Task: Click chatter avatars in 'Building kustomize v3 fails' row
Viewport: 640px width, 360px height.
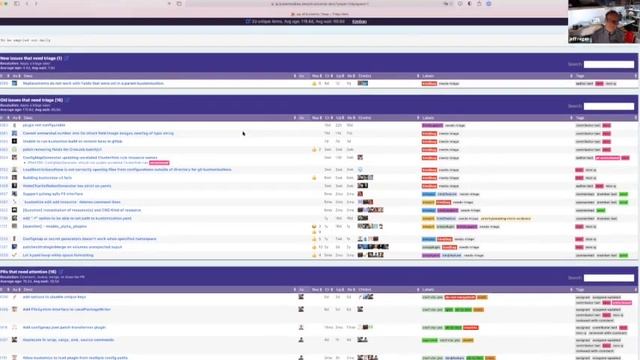Action: (x=365, y=178)
